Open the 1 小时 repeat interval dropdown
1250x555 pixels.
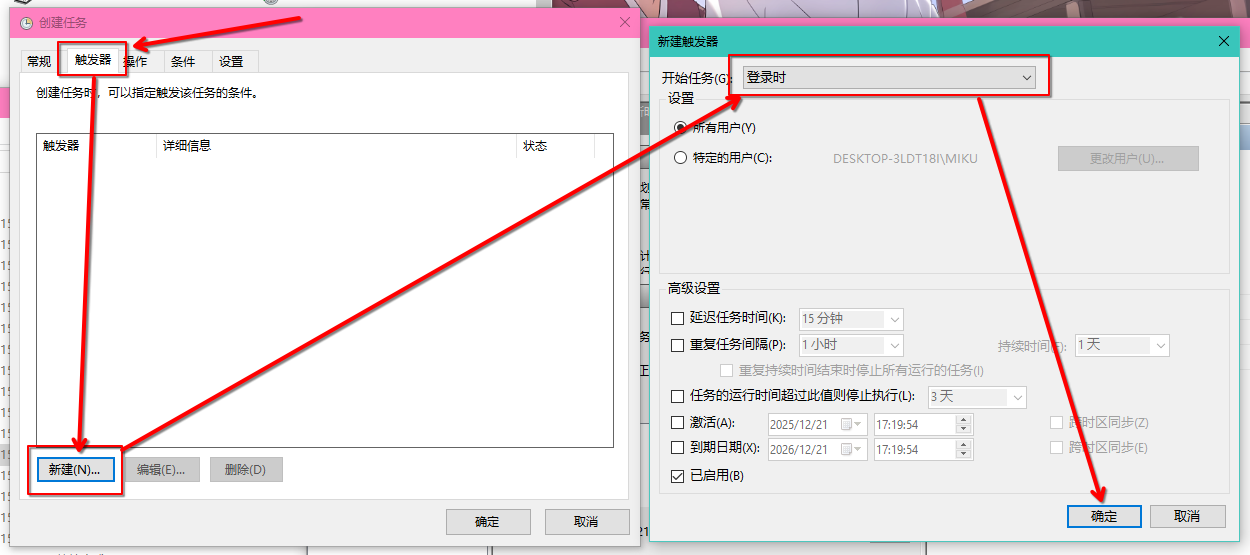point(851,345)
